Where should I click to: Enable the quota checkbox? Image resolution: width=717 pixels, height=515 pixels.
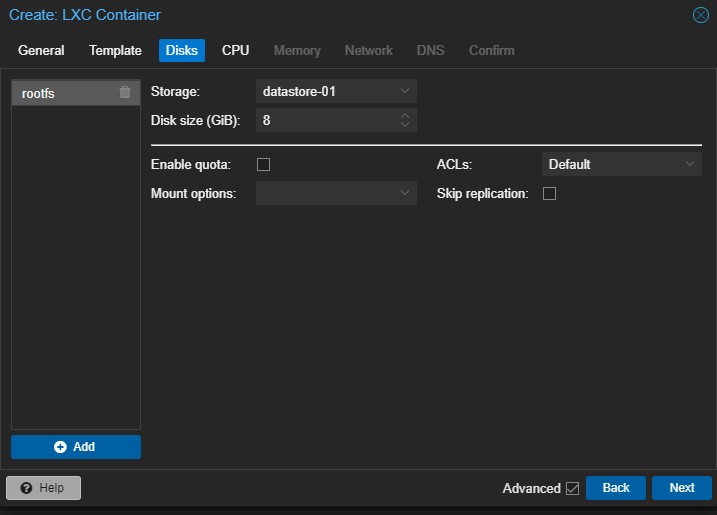point(264,164)
